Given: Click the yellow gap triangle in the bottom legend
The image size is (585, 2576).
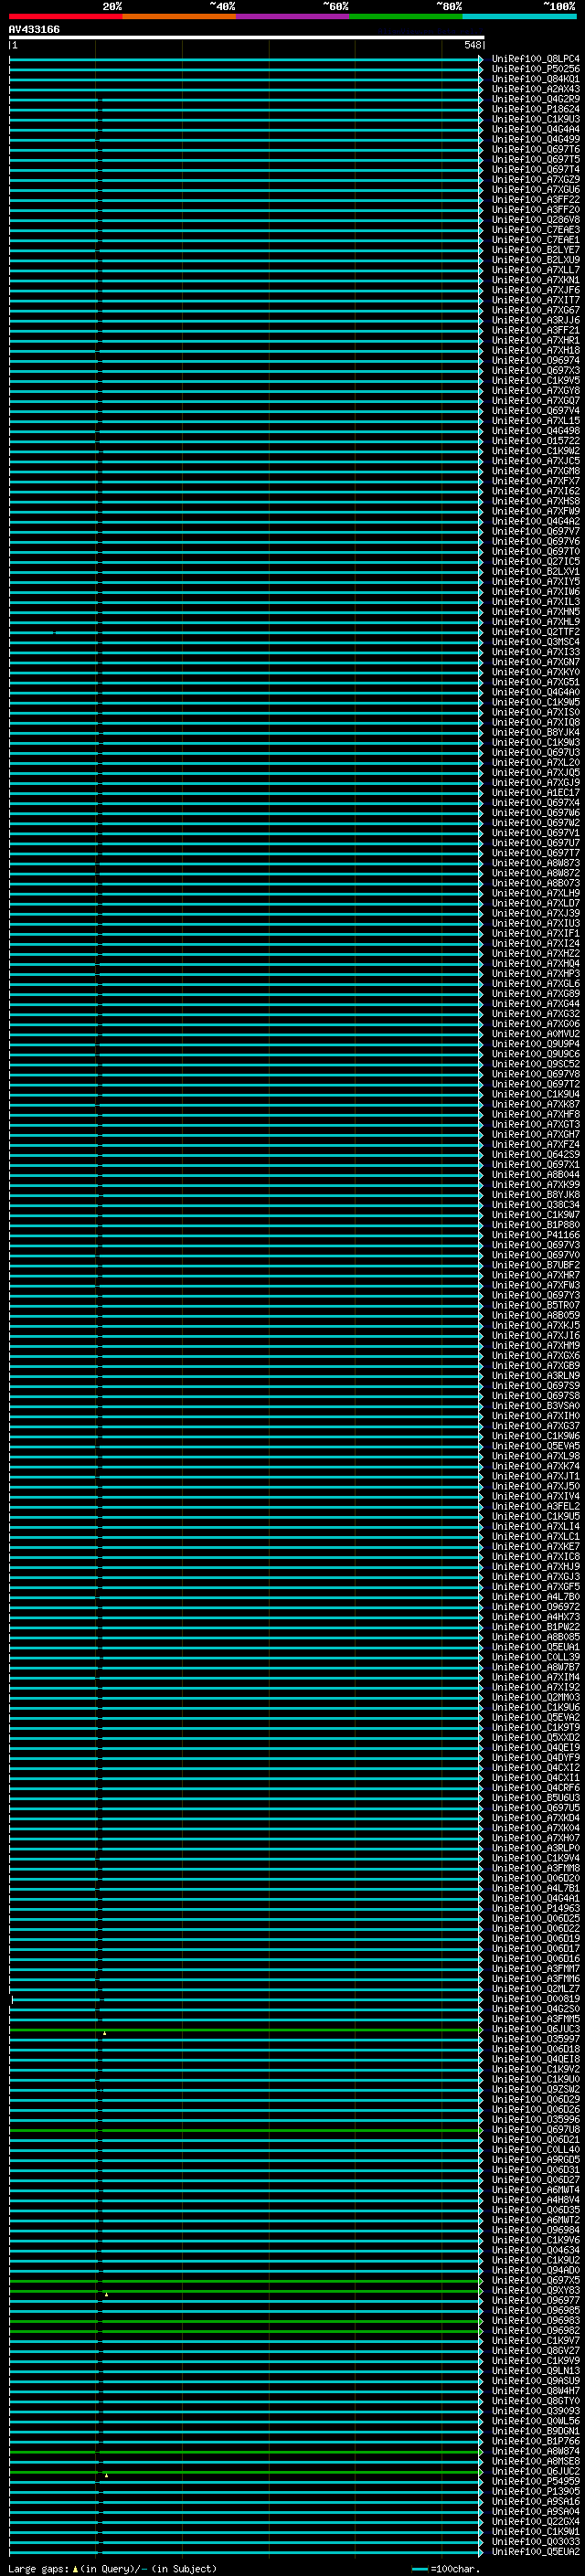Looking at the screenshot, I should [75, 2569].
